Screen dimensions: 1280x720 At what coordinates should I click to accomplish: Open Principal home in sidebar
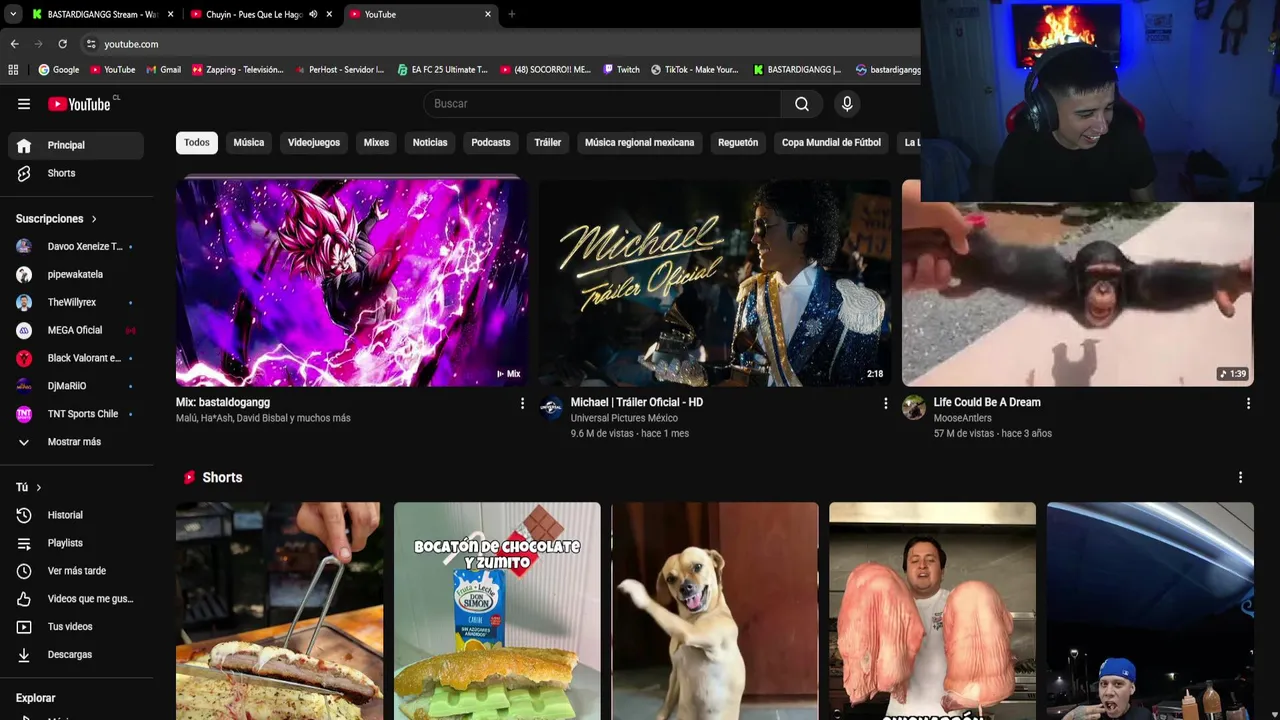pyautogui.click(x=76, y=145)
